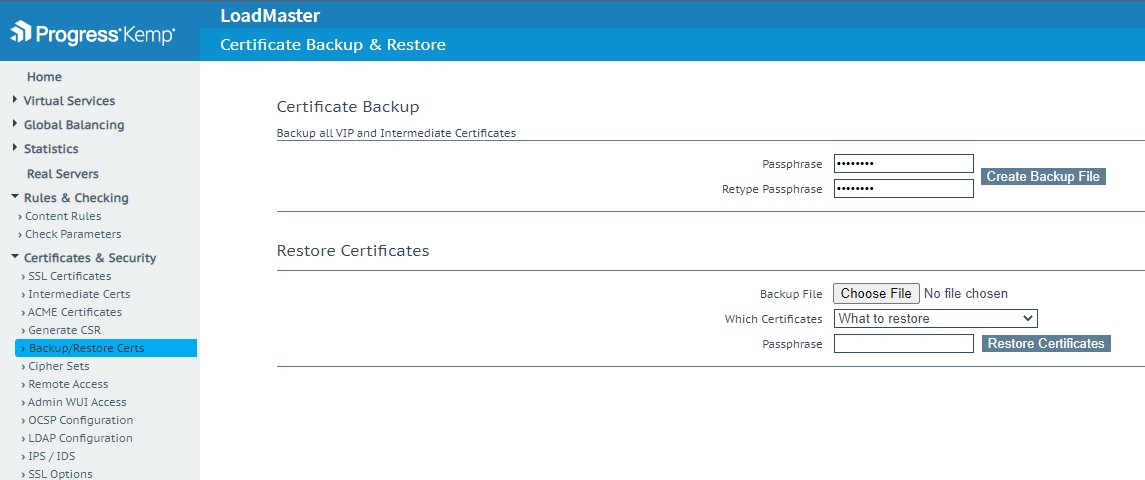Collapse Certificates & Security section arrow
The image size is (1145, 480).
pyautogui.click(x=15, y=256)
